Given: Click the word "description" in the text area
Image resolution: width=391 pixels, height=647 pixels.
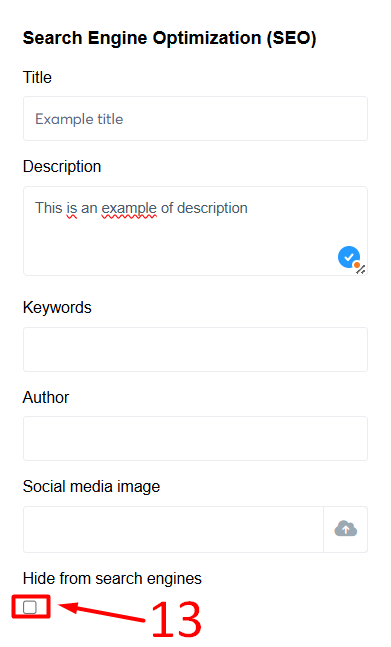Looking at the screenshot, I should click(x=212, y=208).
